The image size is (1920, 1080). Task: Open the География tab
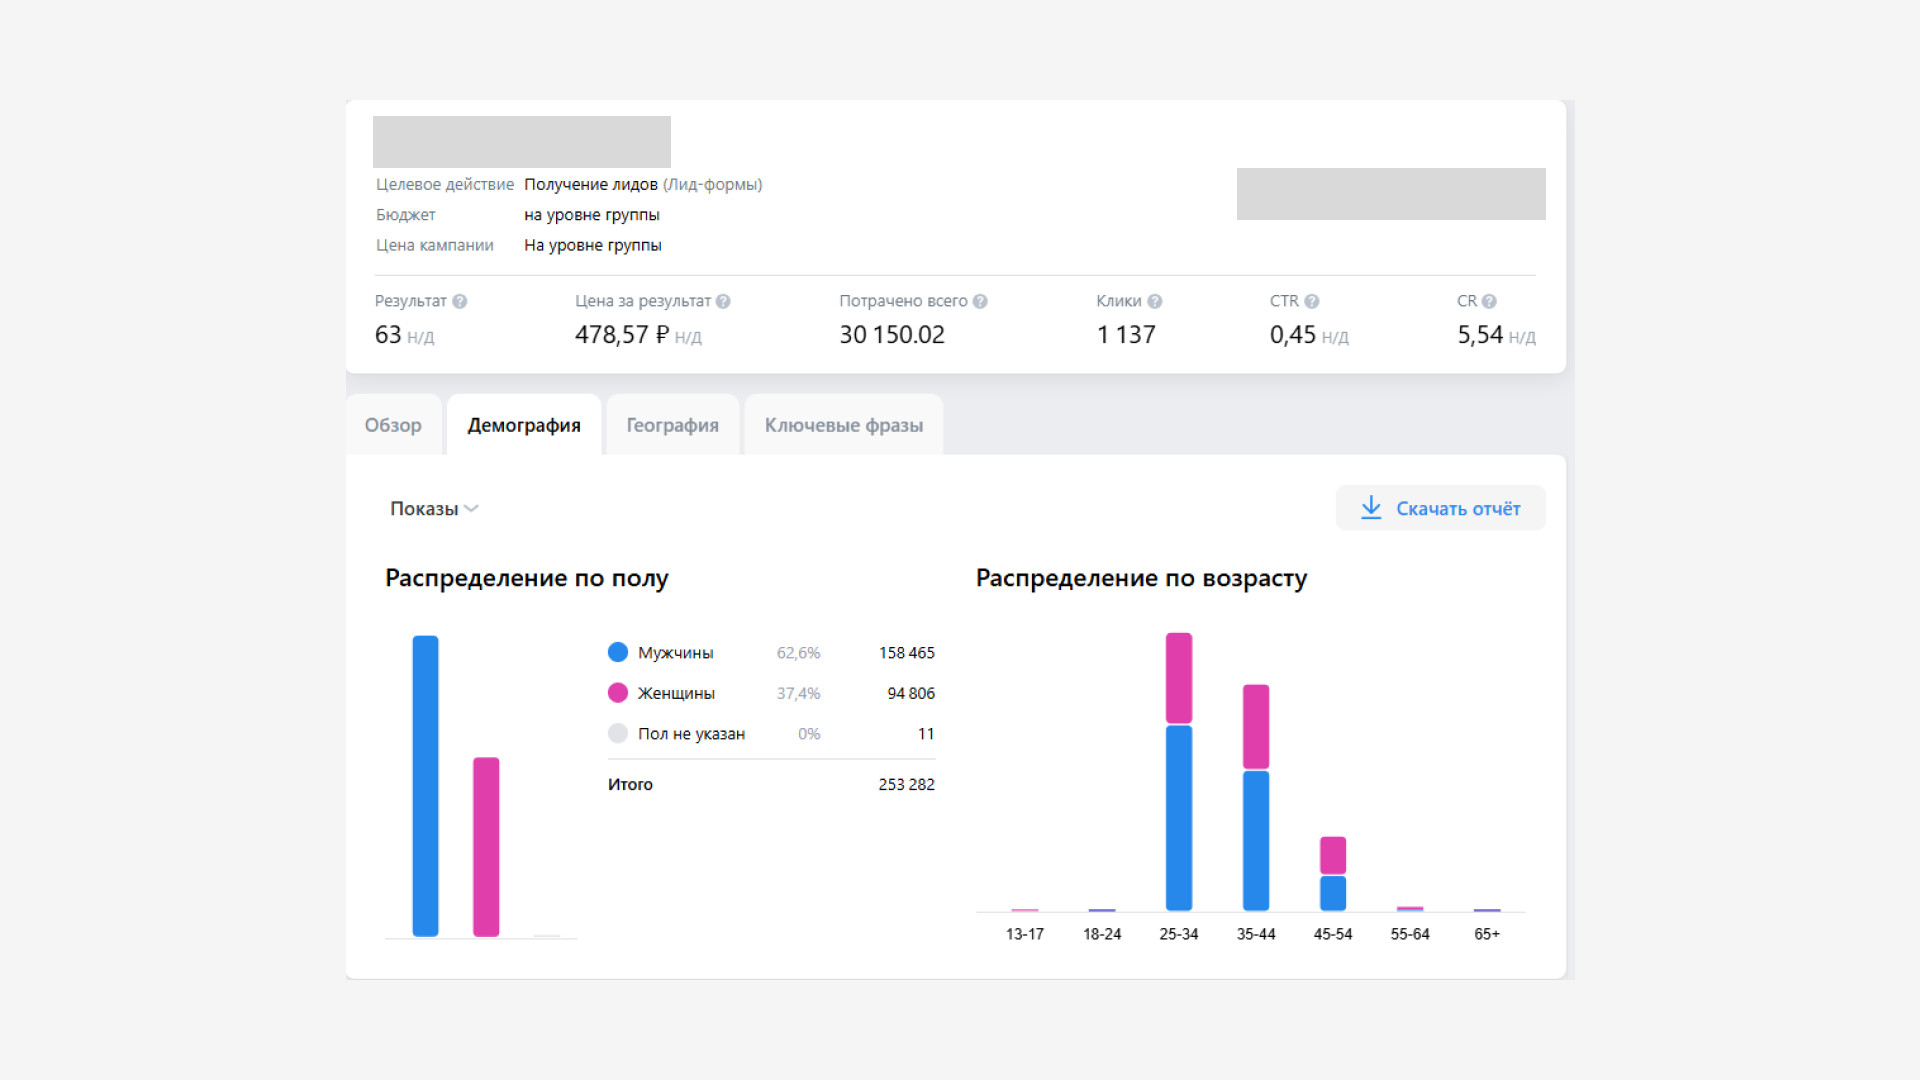click(672, 425)
